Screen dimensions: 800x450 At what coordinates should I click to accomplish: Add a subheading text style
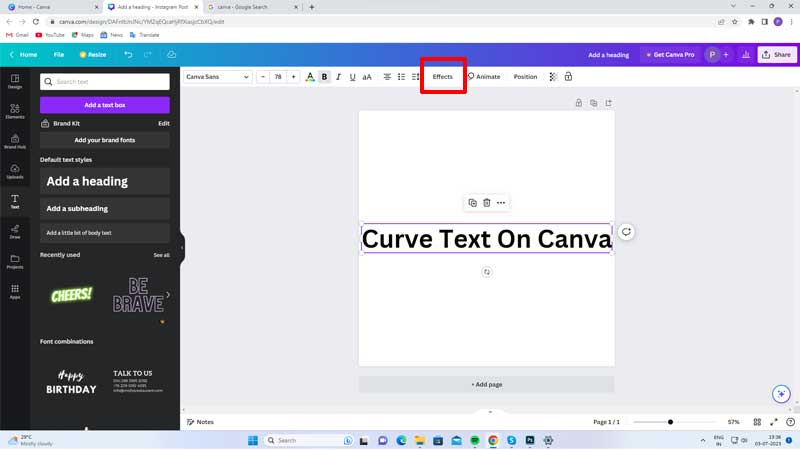105,209
